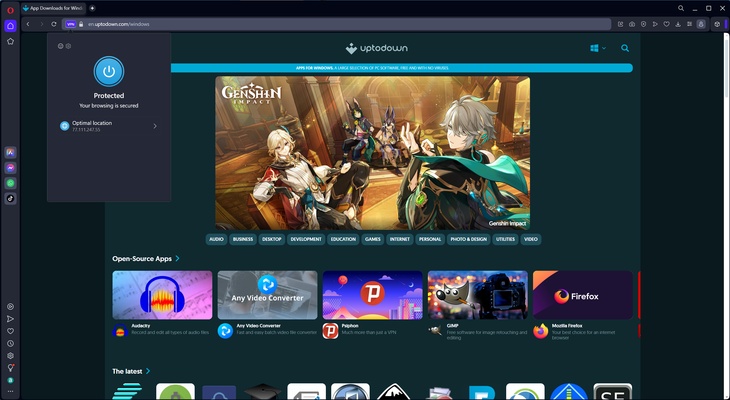This screenshot has height=400, width=730.
Task: Open the UTILITIES category
Action: coord(505,239)
